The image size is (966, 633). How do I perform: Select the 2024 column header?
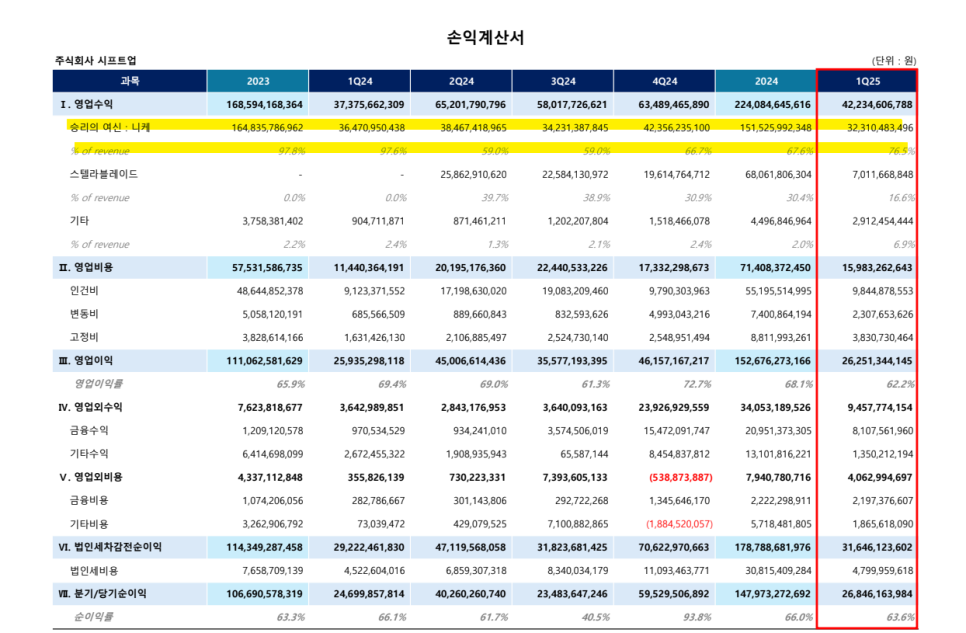pyautogui.click(x=766, y=81)
